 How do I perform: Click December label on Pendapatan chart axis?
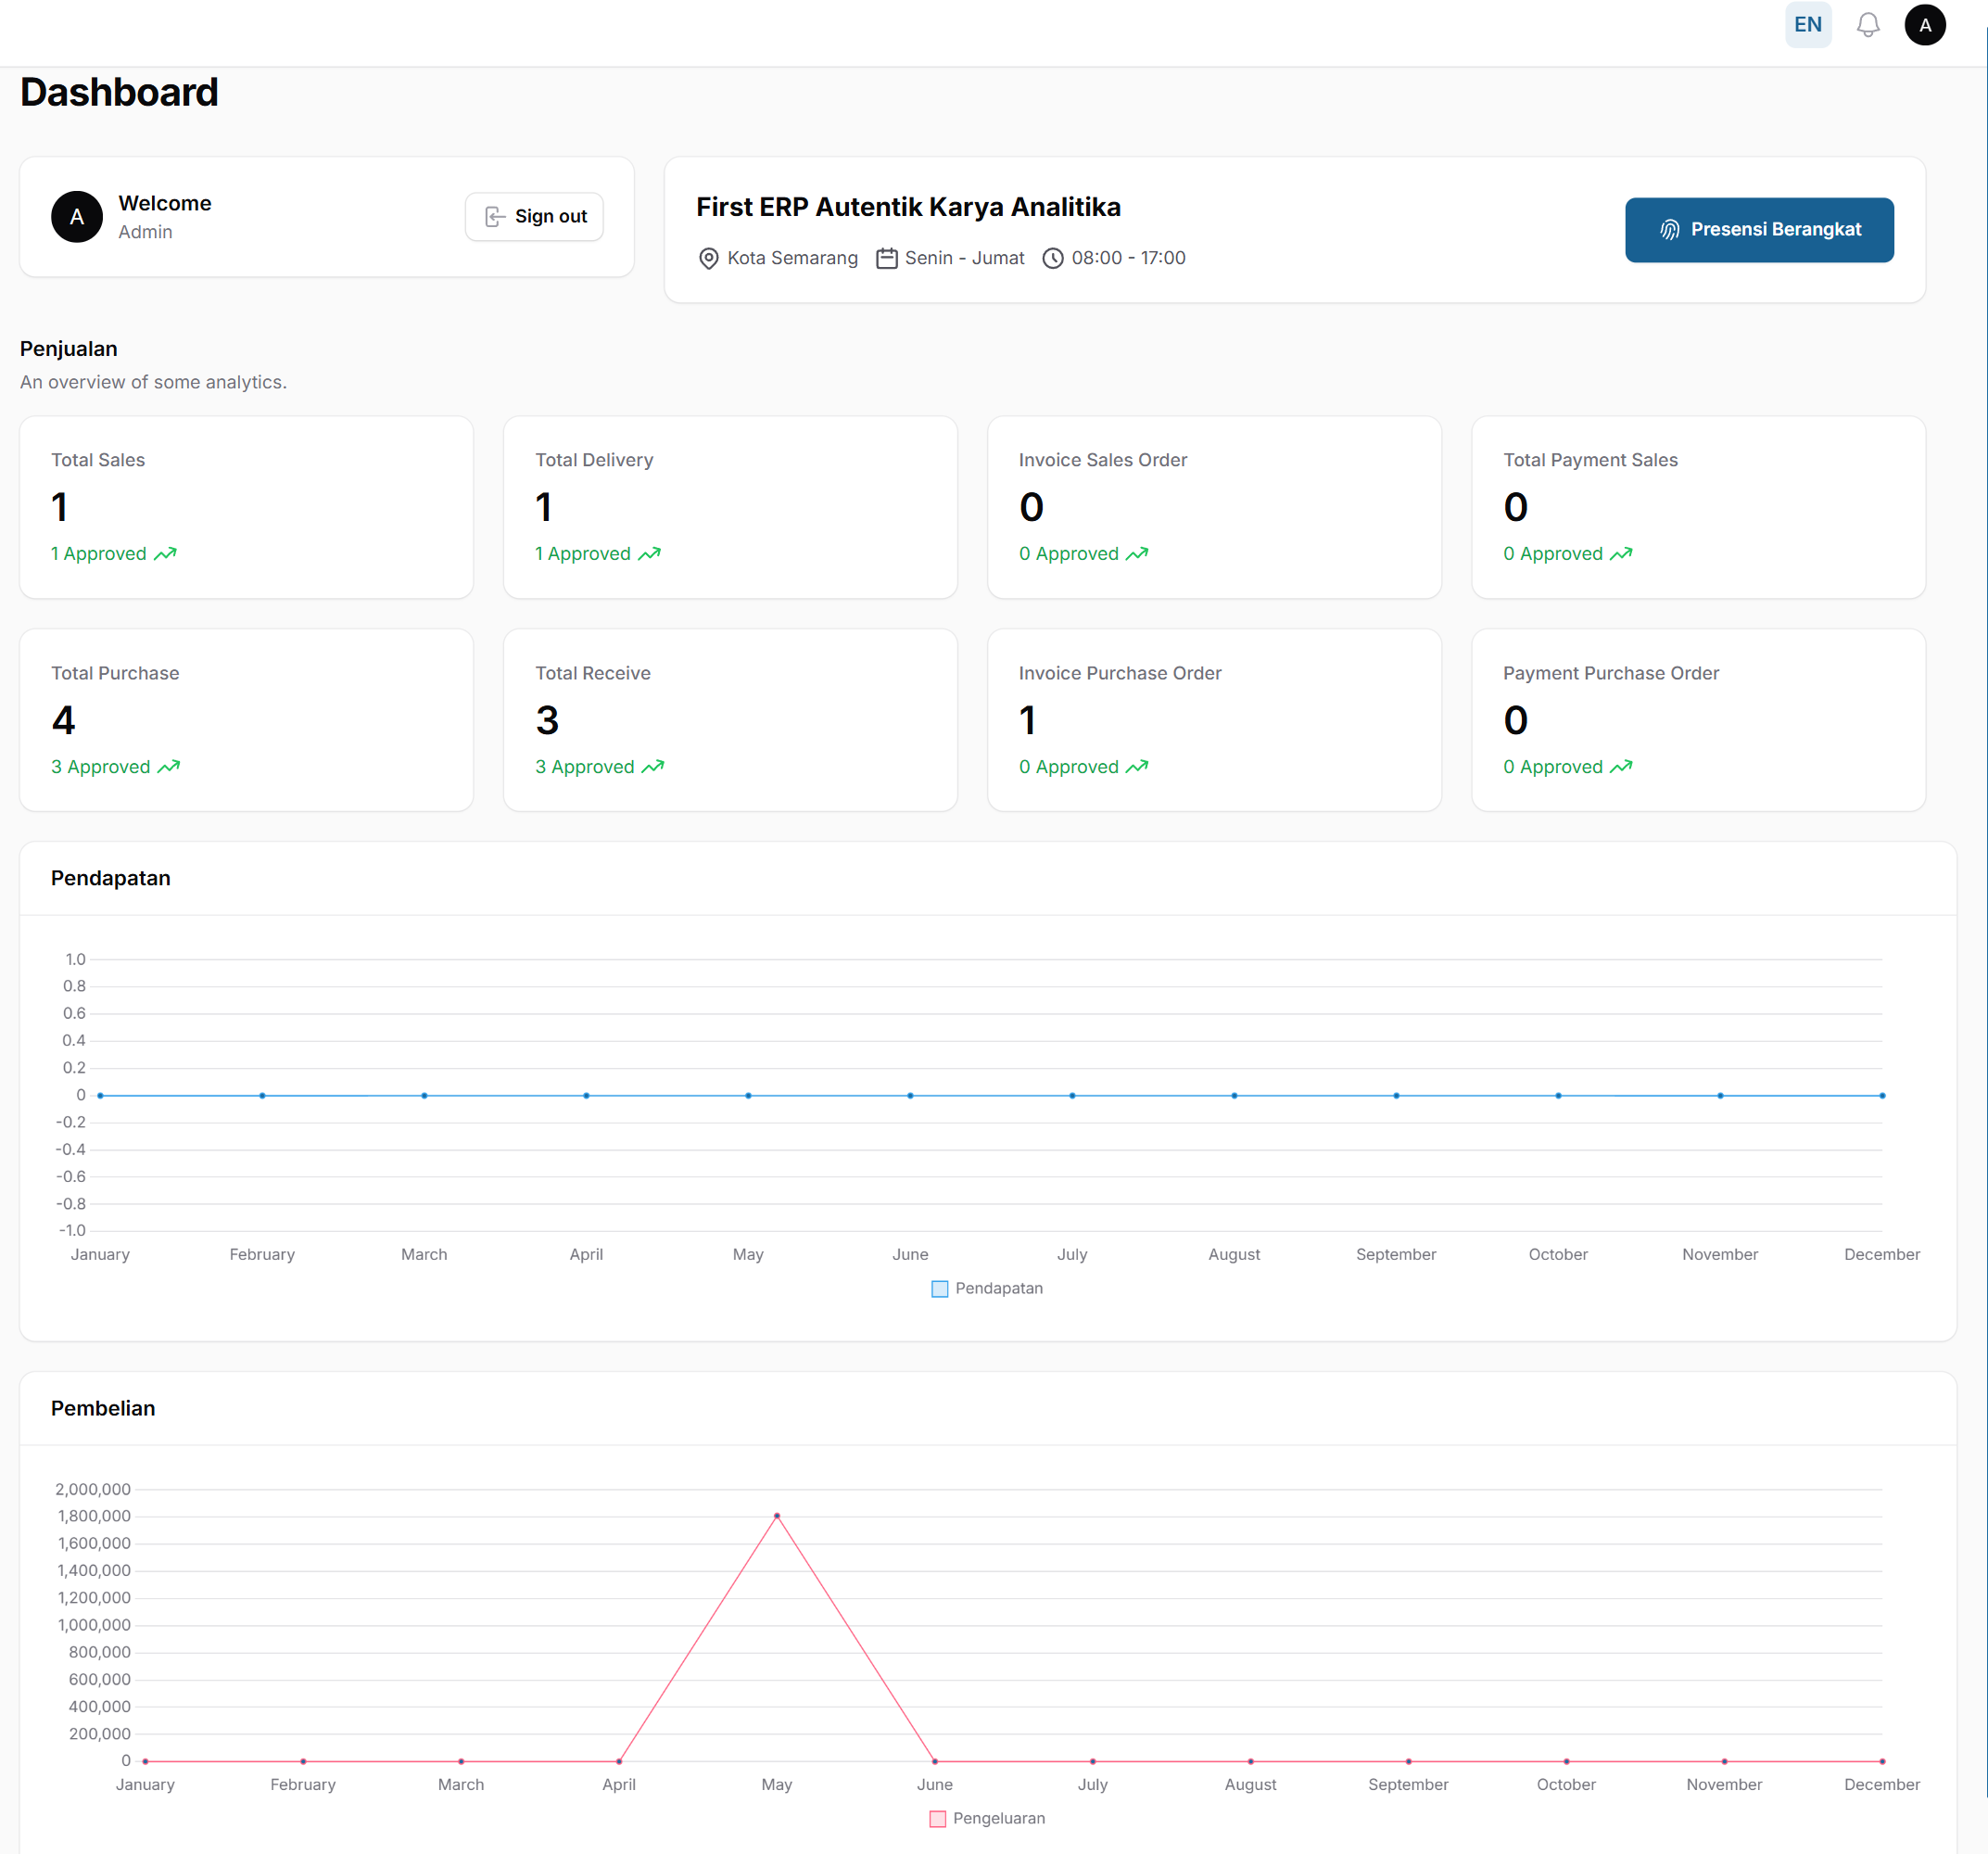1881,1254
